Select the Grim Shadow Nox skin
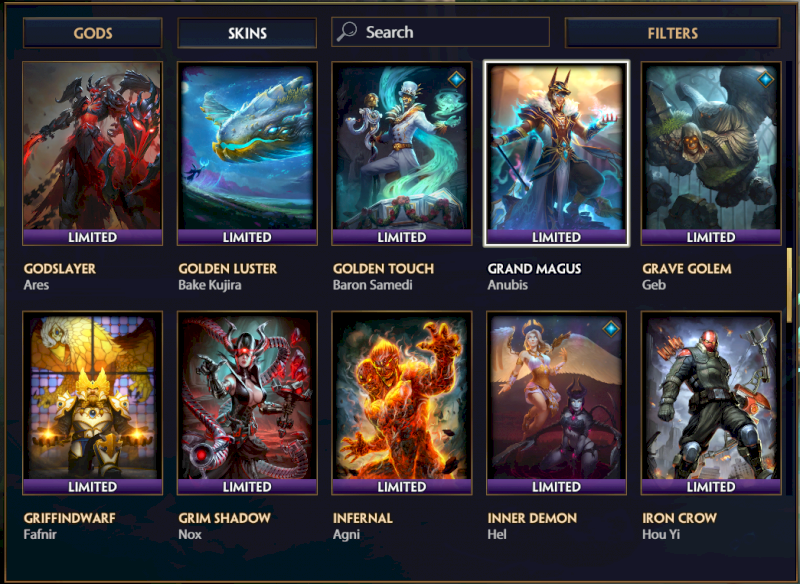 (x=247, y=403)
